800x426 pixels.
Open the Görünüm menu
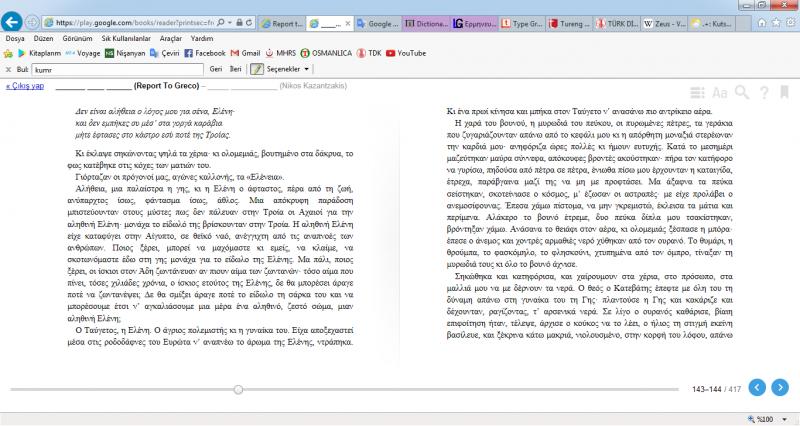(x=78, y=38)
